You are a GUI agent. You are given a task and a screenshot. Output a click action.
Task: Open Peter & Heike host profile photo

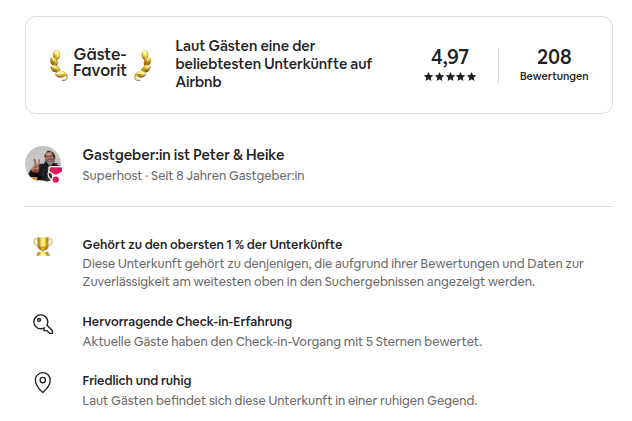tap(41, 162)
